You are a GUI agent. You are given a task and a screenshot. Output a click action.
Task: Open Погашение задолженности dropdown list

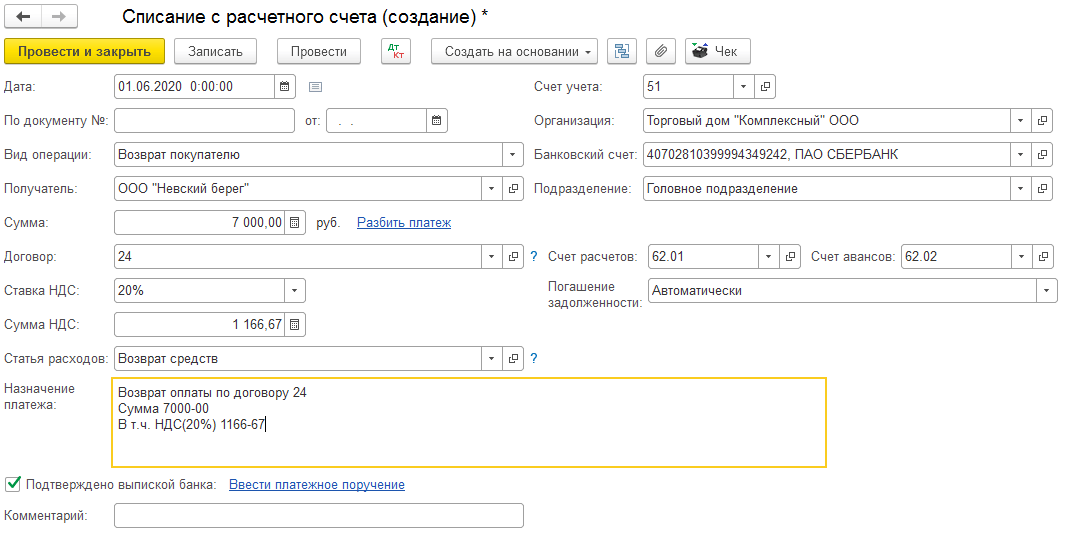pos(1046,290)
